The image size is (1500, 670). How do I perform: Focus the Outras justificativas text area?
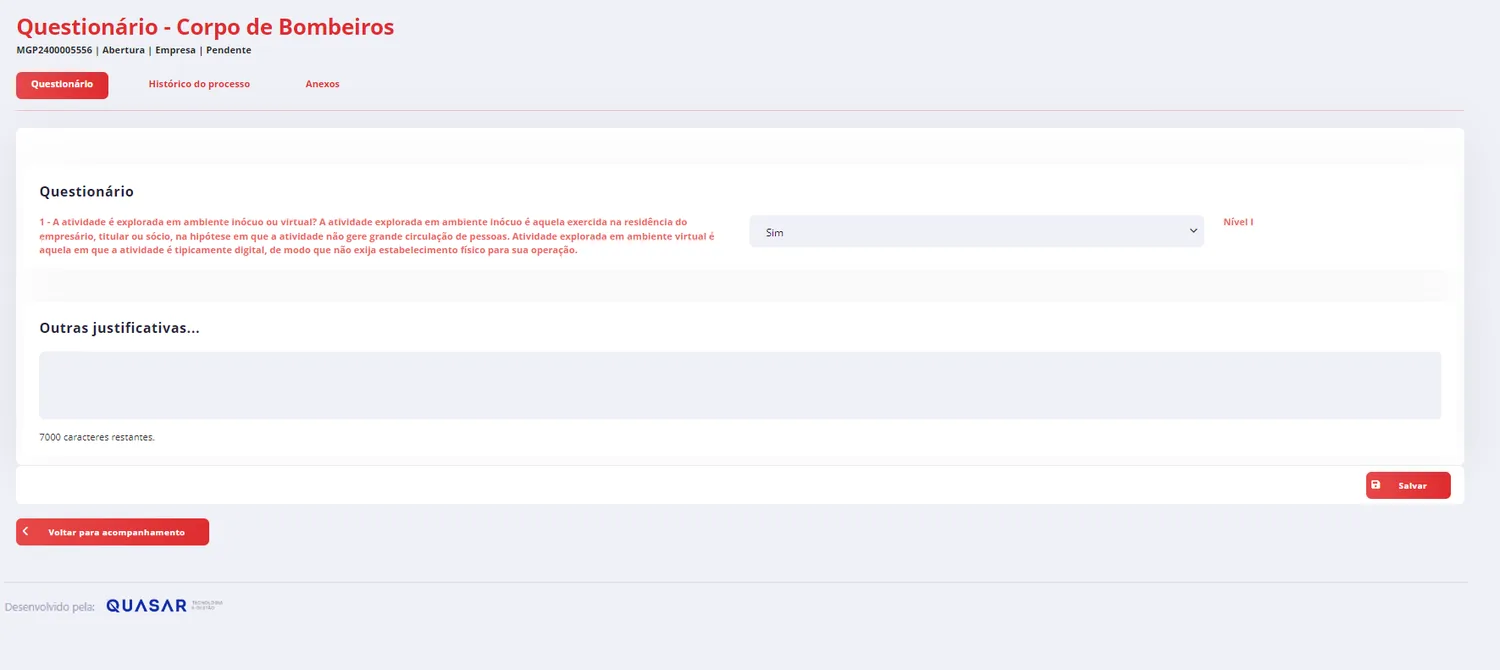[740, 385]
